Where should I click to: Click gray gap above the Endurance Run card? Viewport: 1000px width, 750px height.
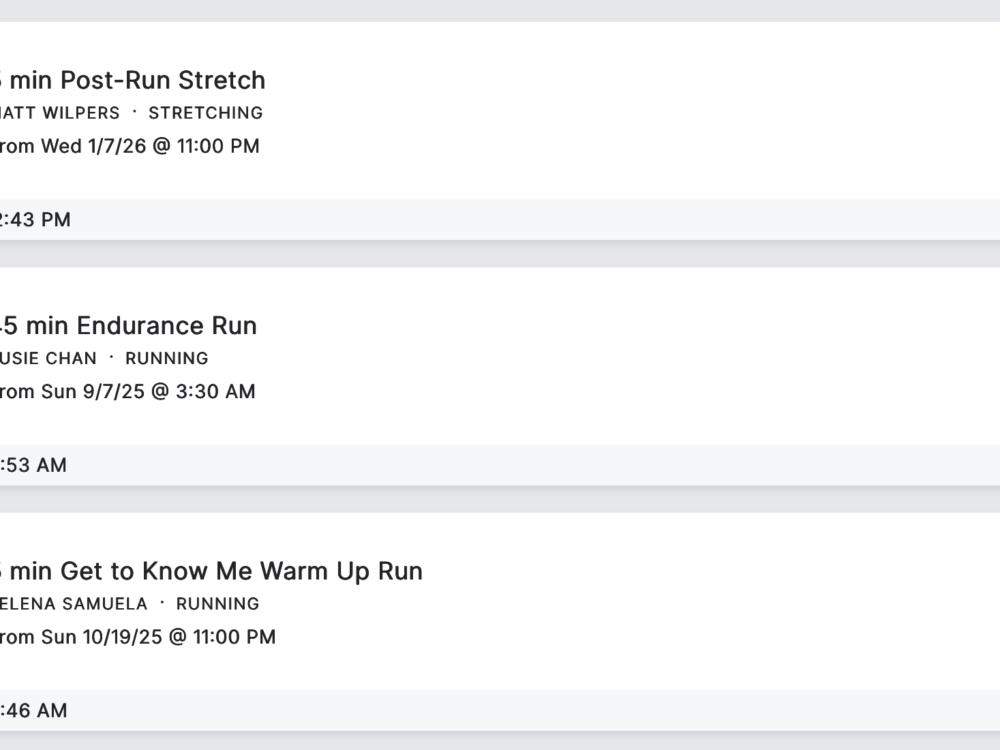[500, 254]
